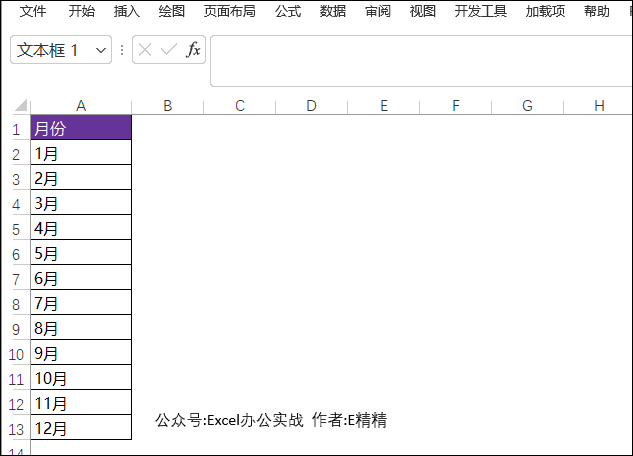633x456 pixels.
Task: Click the name box showing 文本框 1
Action: (50, 50)
